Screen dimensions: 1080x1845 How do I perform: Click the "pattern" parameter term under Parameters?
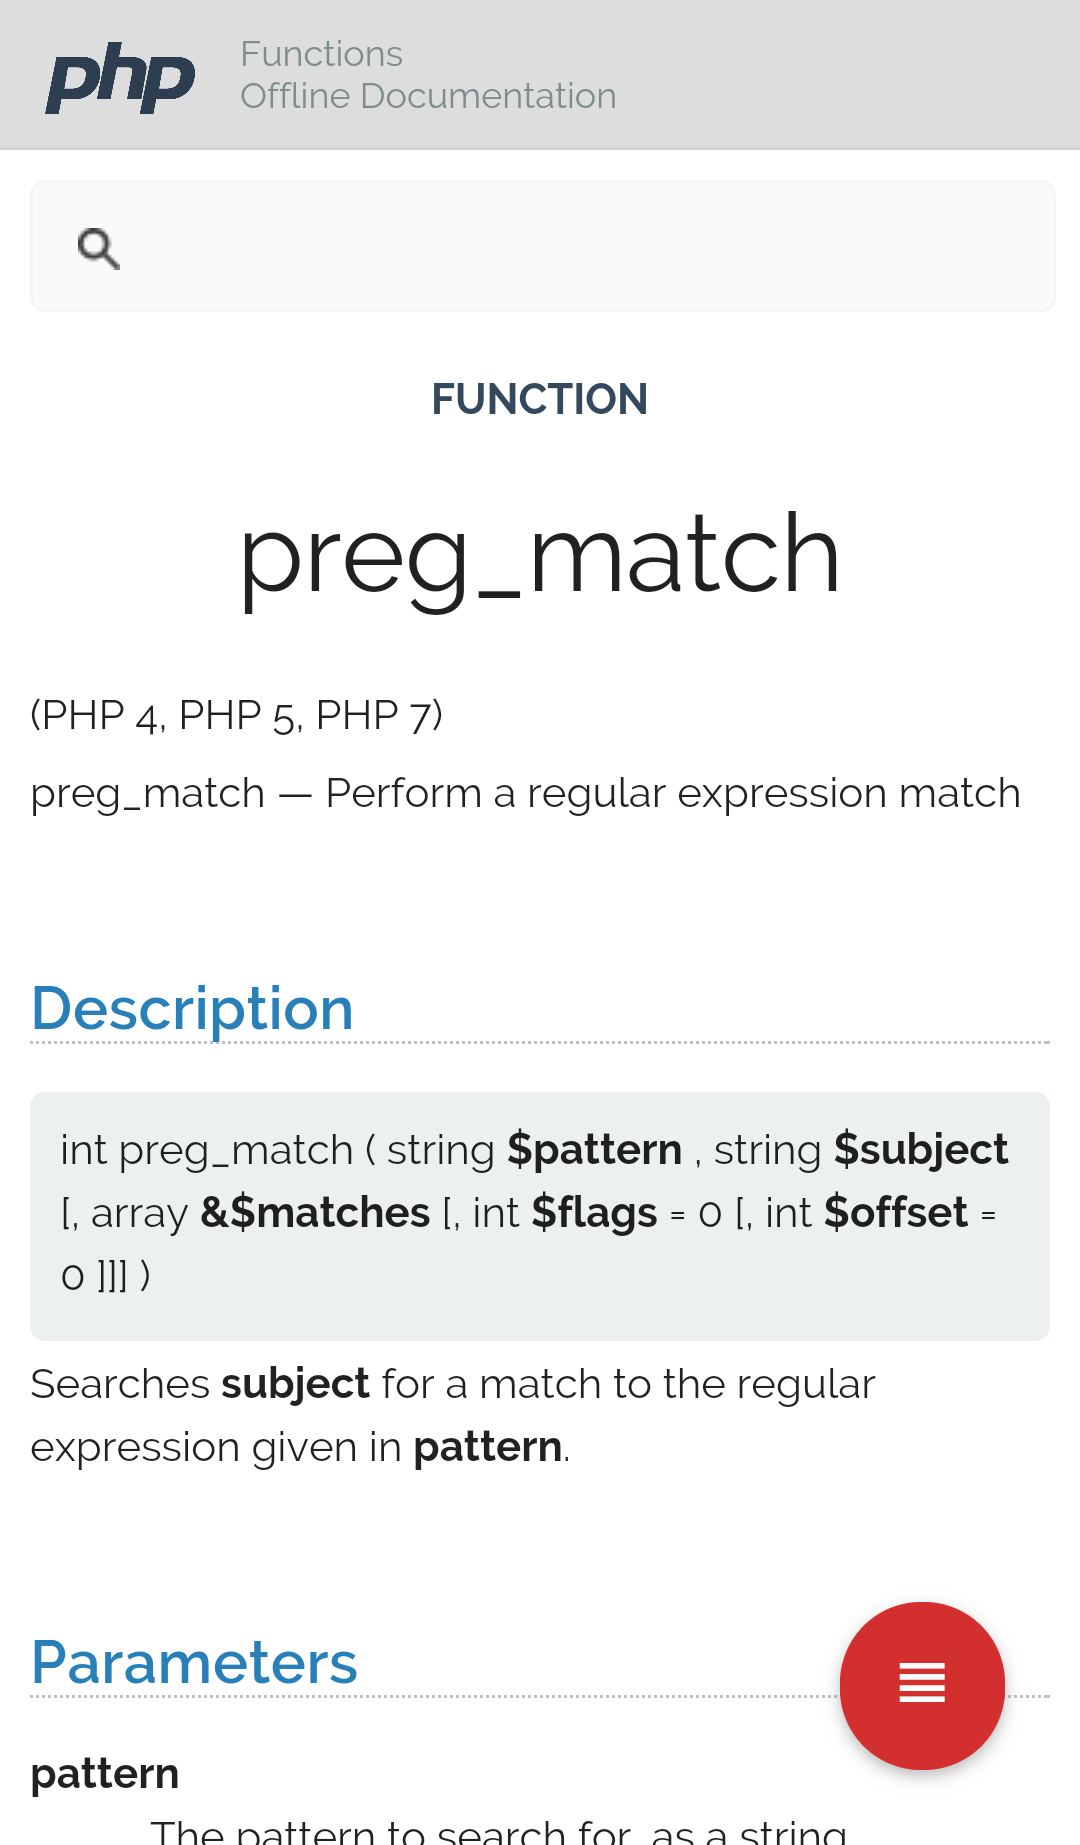(x=105, y=1774)
